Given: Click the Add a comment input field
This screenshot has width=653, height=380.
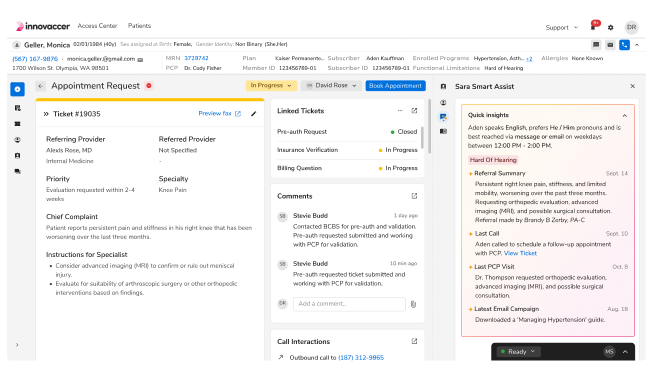Looking at the screenshot, I should pos(349,304).
